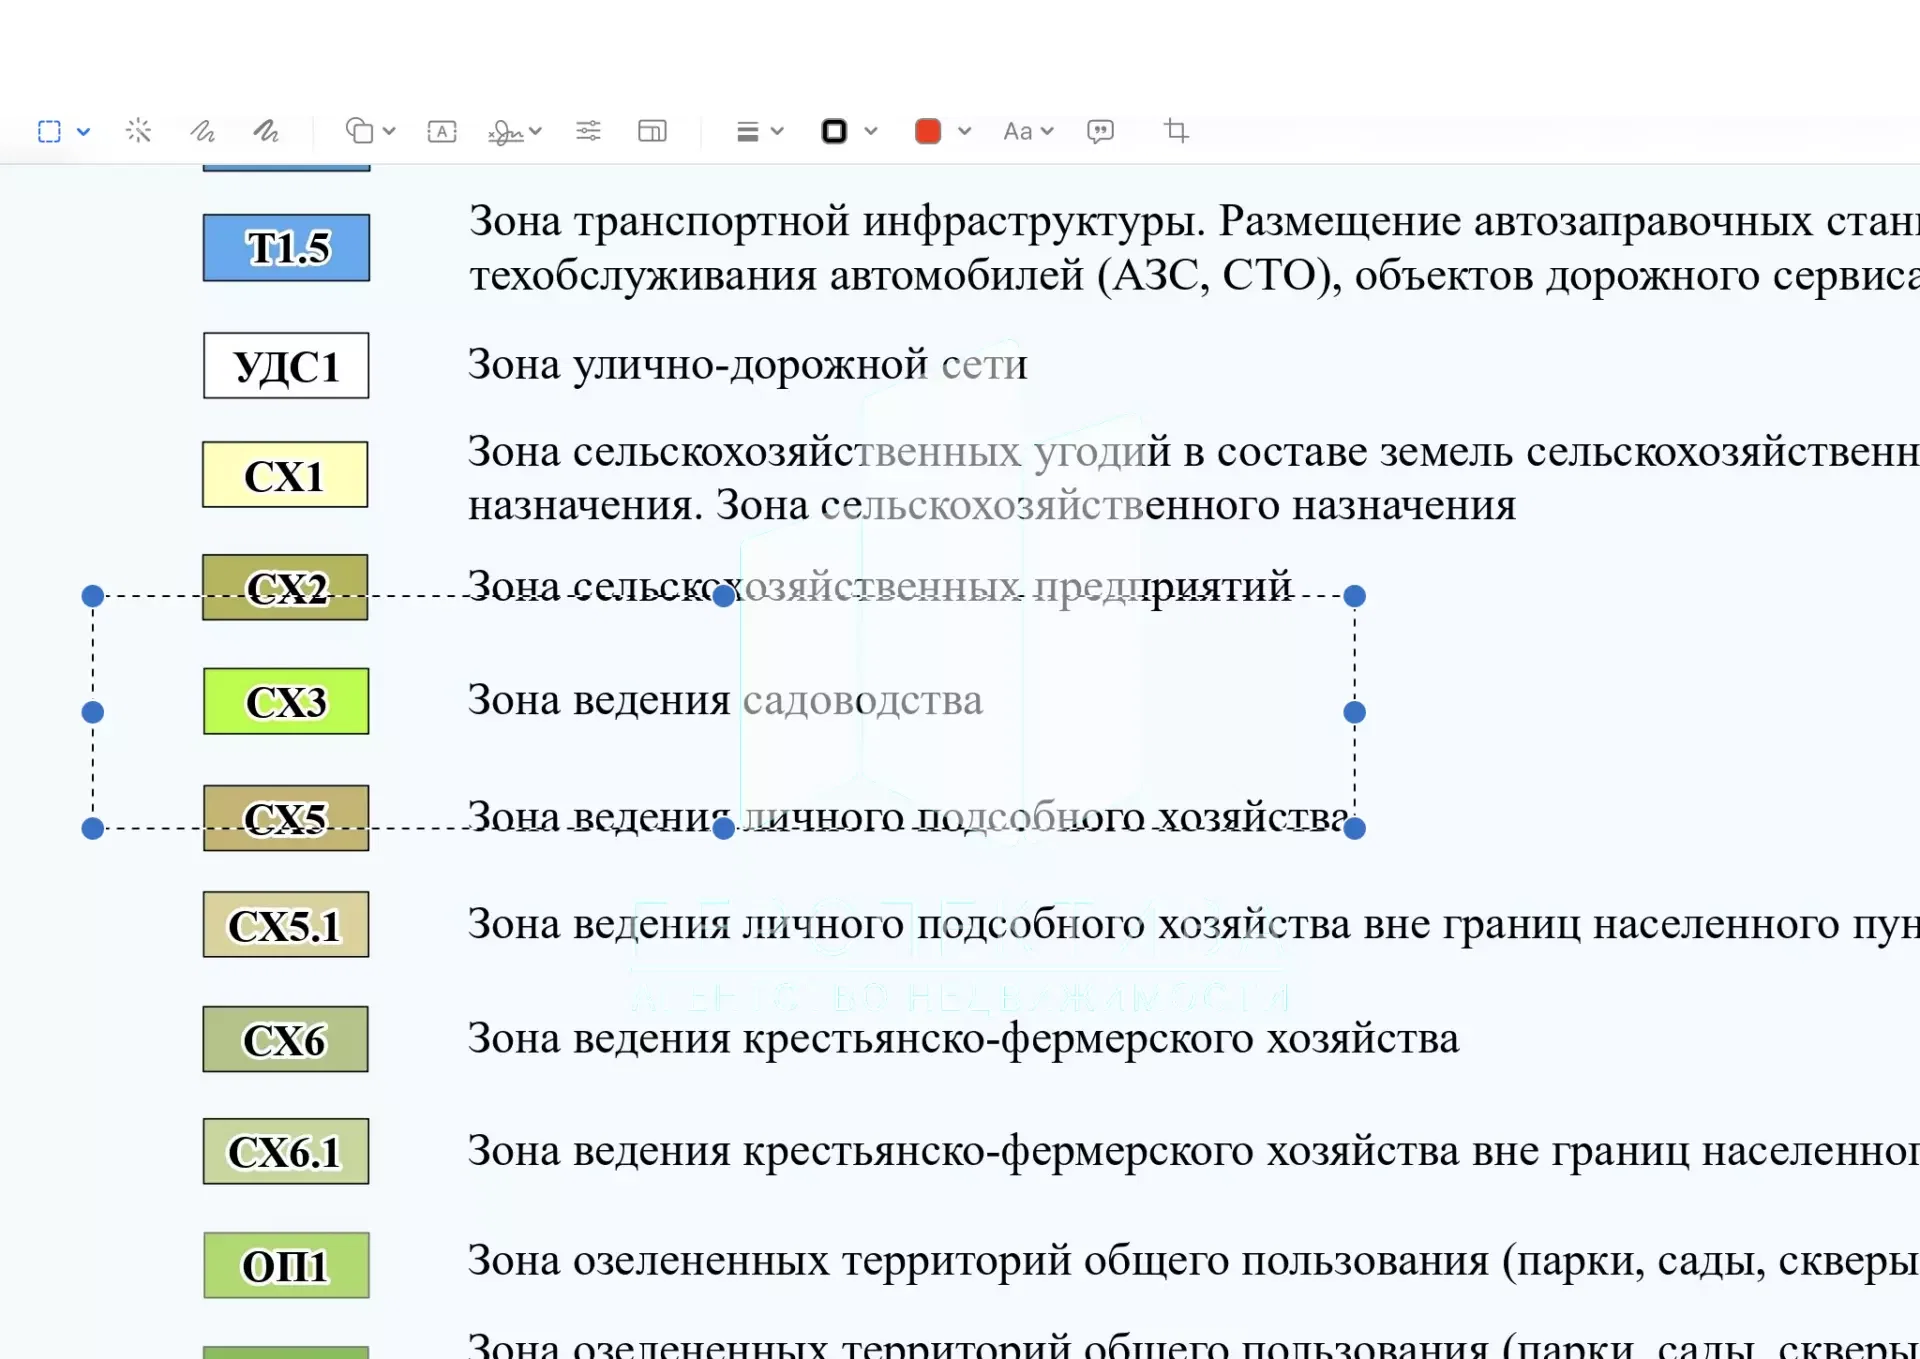Click the СХ6.1 zone label
This screenshot has width=1920, height=1359.
tap(286, 1152)
